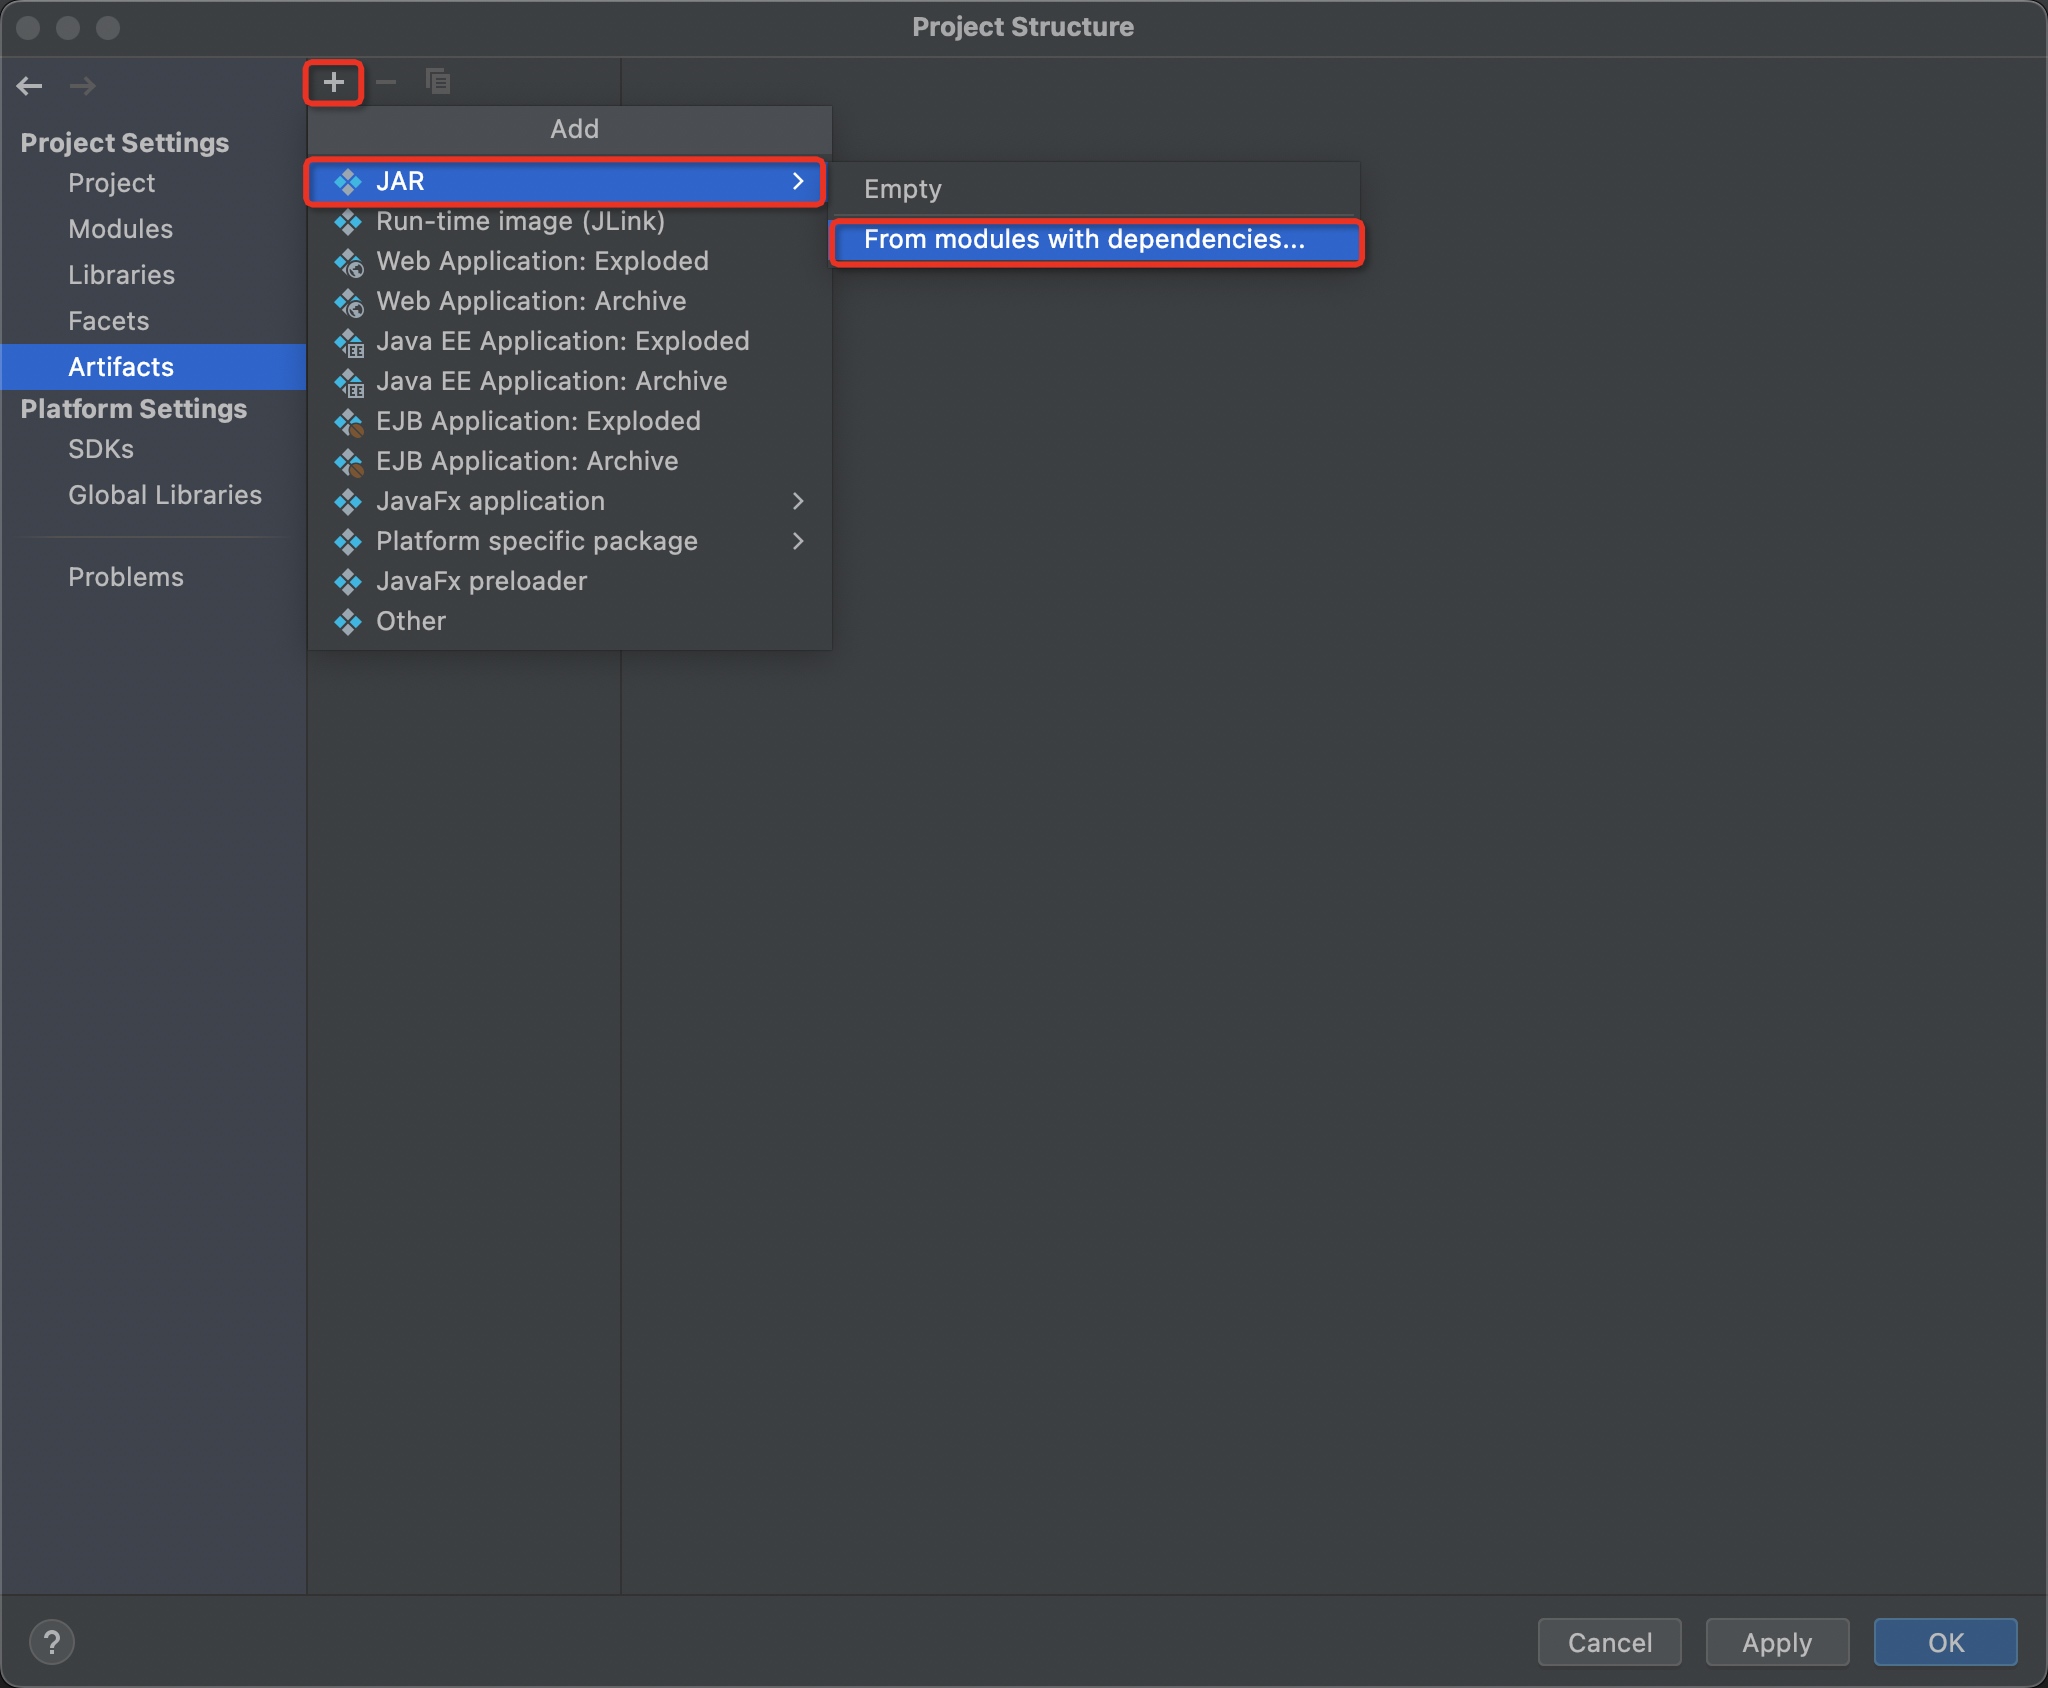The image size is (2048, 1688).
Task: Go to the SDKs platform settings
Action: point(100,449)
